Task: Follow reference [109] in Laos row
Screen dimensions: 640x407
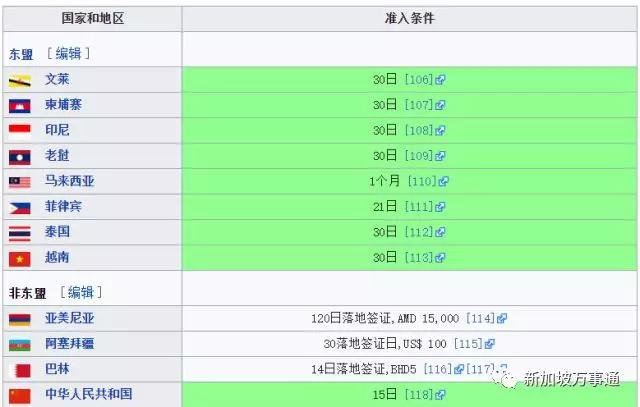Action: click(418, 156)
